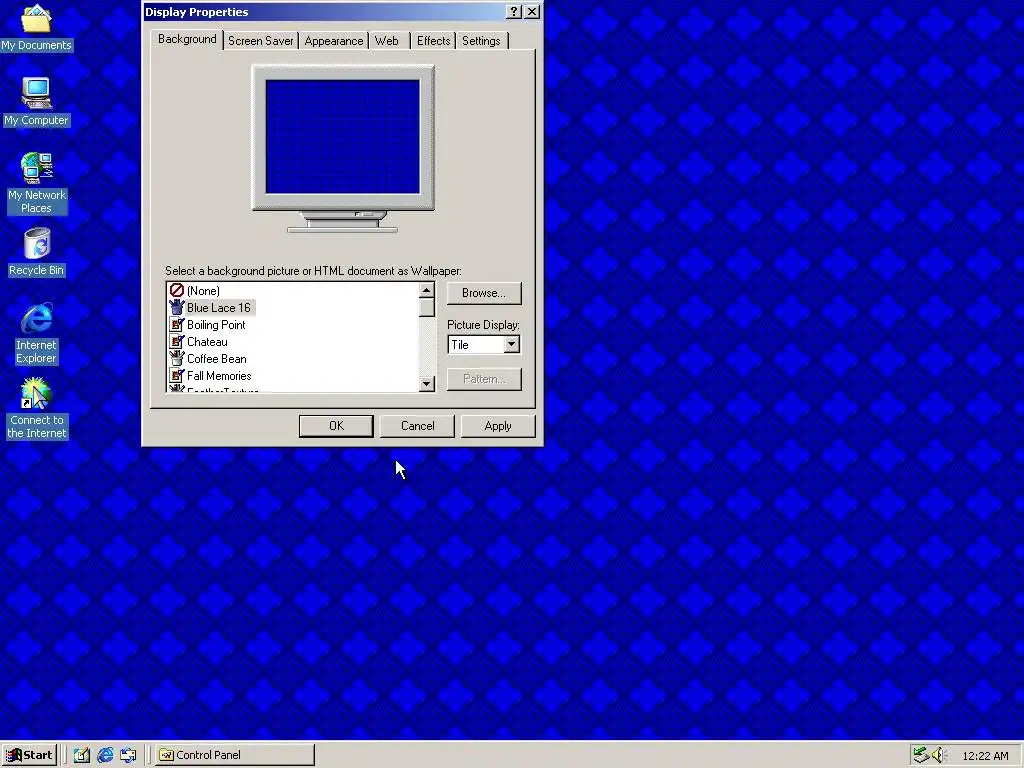This screenshot has height=768, width=1024.
Task: Click the Cancel button
Action: point(417,426)
